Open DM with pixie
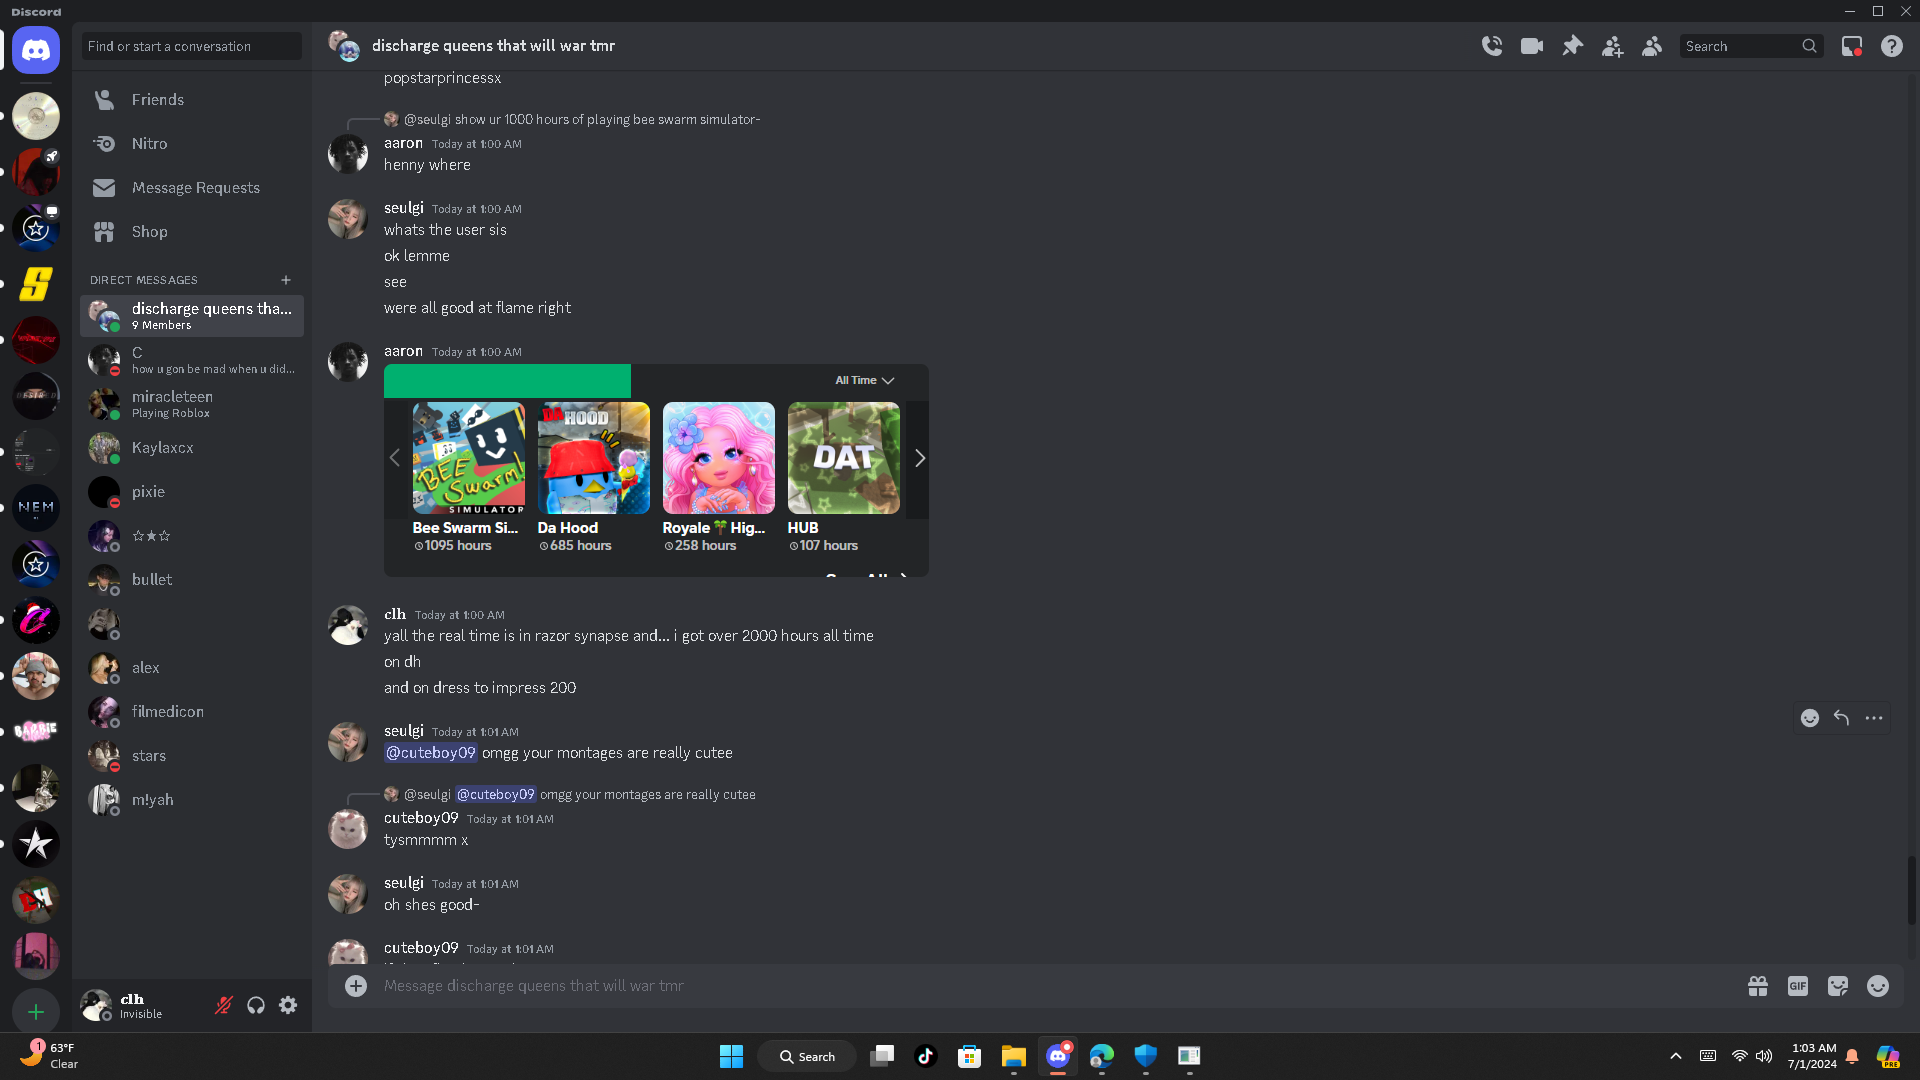1920x1080 pixels. point(192,492)
